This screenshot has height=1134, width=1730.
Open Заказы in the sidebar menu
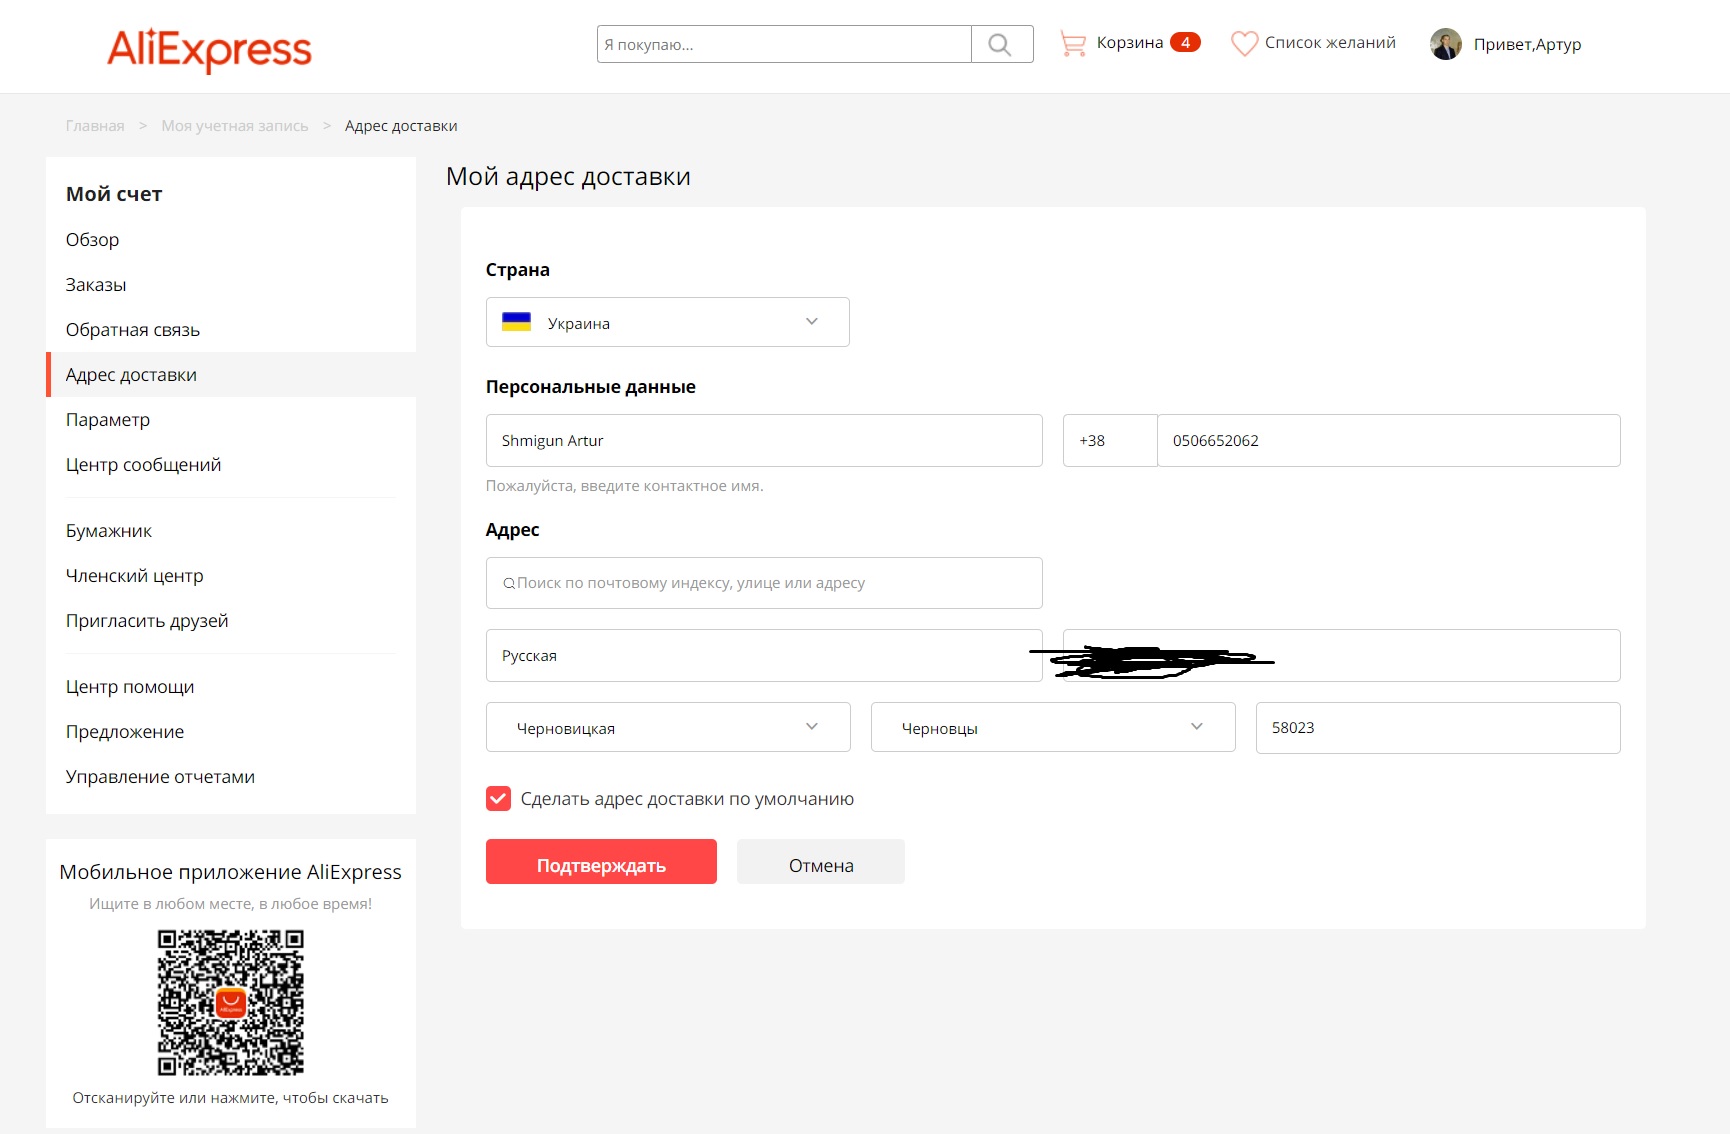(x=96, y=285)
